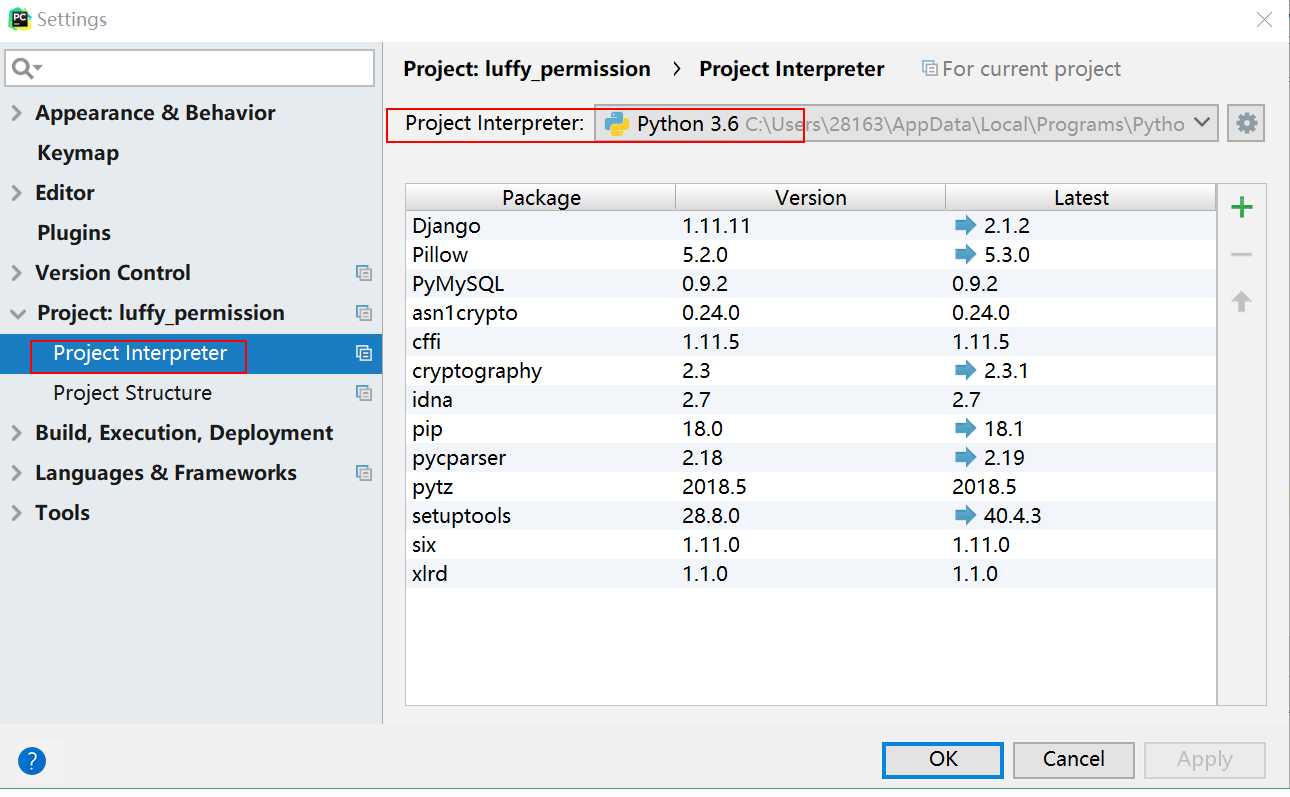This screenshot has height=797, width=1290.
Task: Expand the Editor section
Action: 16,193
